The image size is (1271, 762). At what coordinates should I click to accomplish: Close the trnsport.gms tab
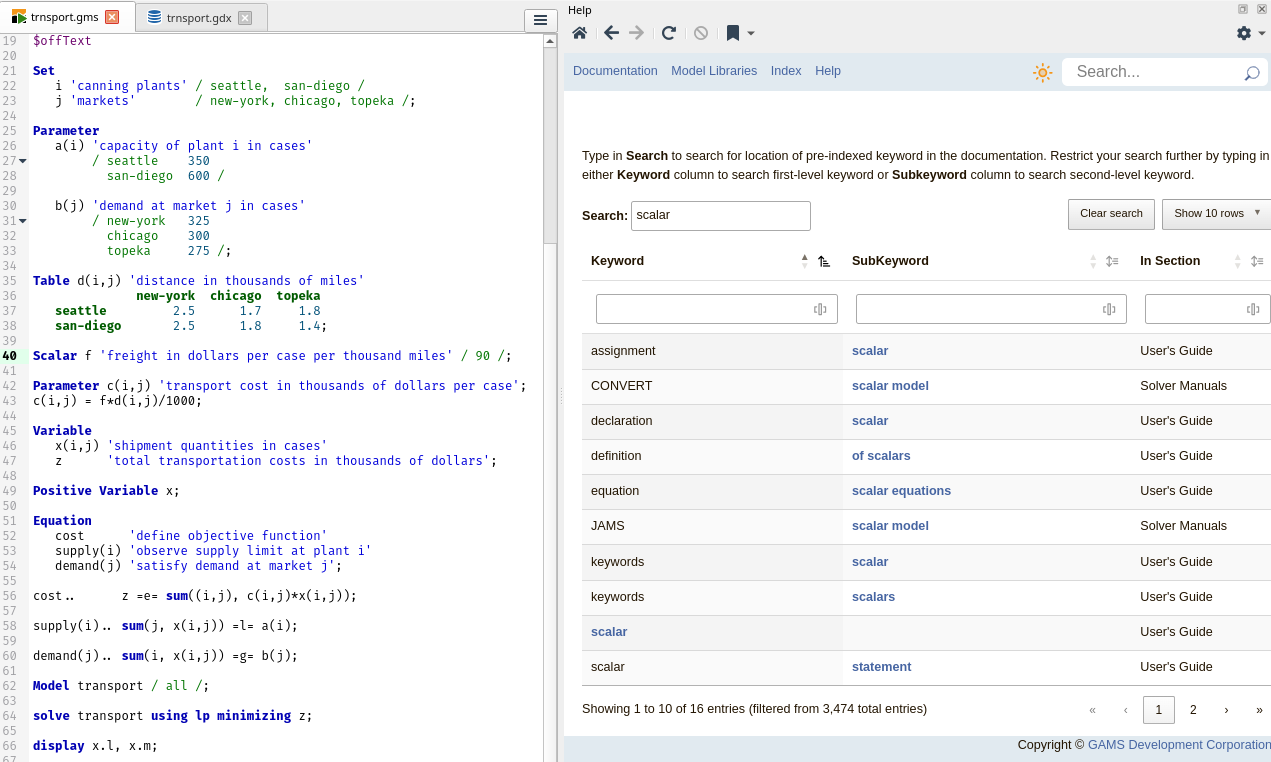pos(112,17)
